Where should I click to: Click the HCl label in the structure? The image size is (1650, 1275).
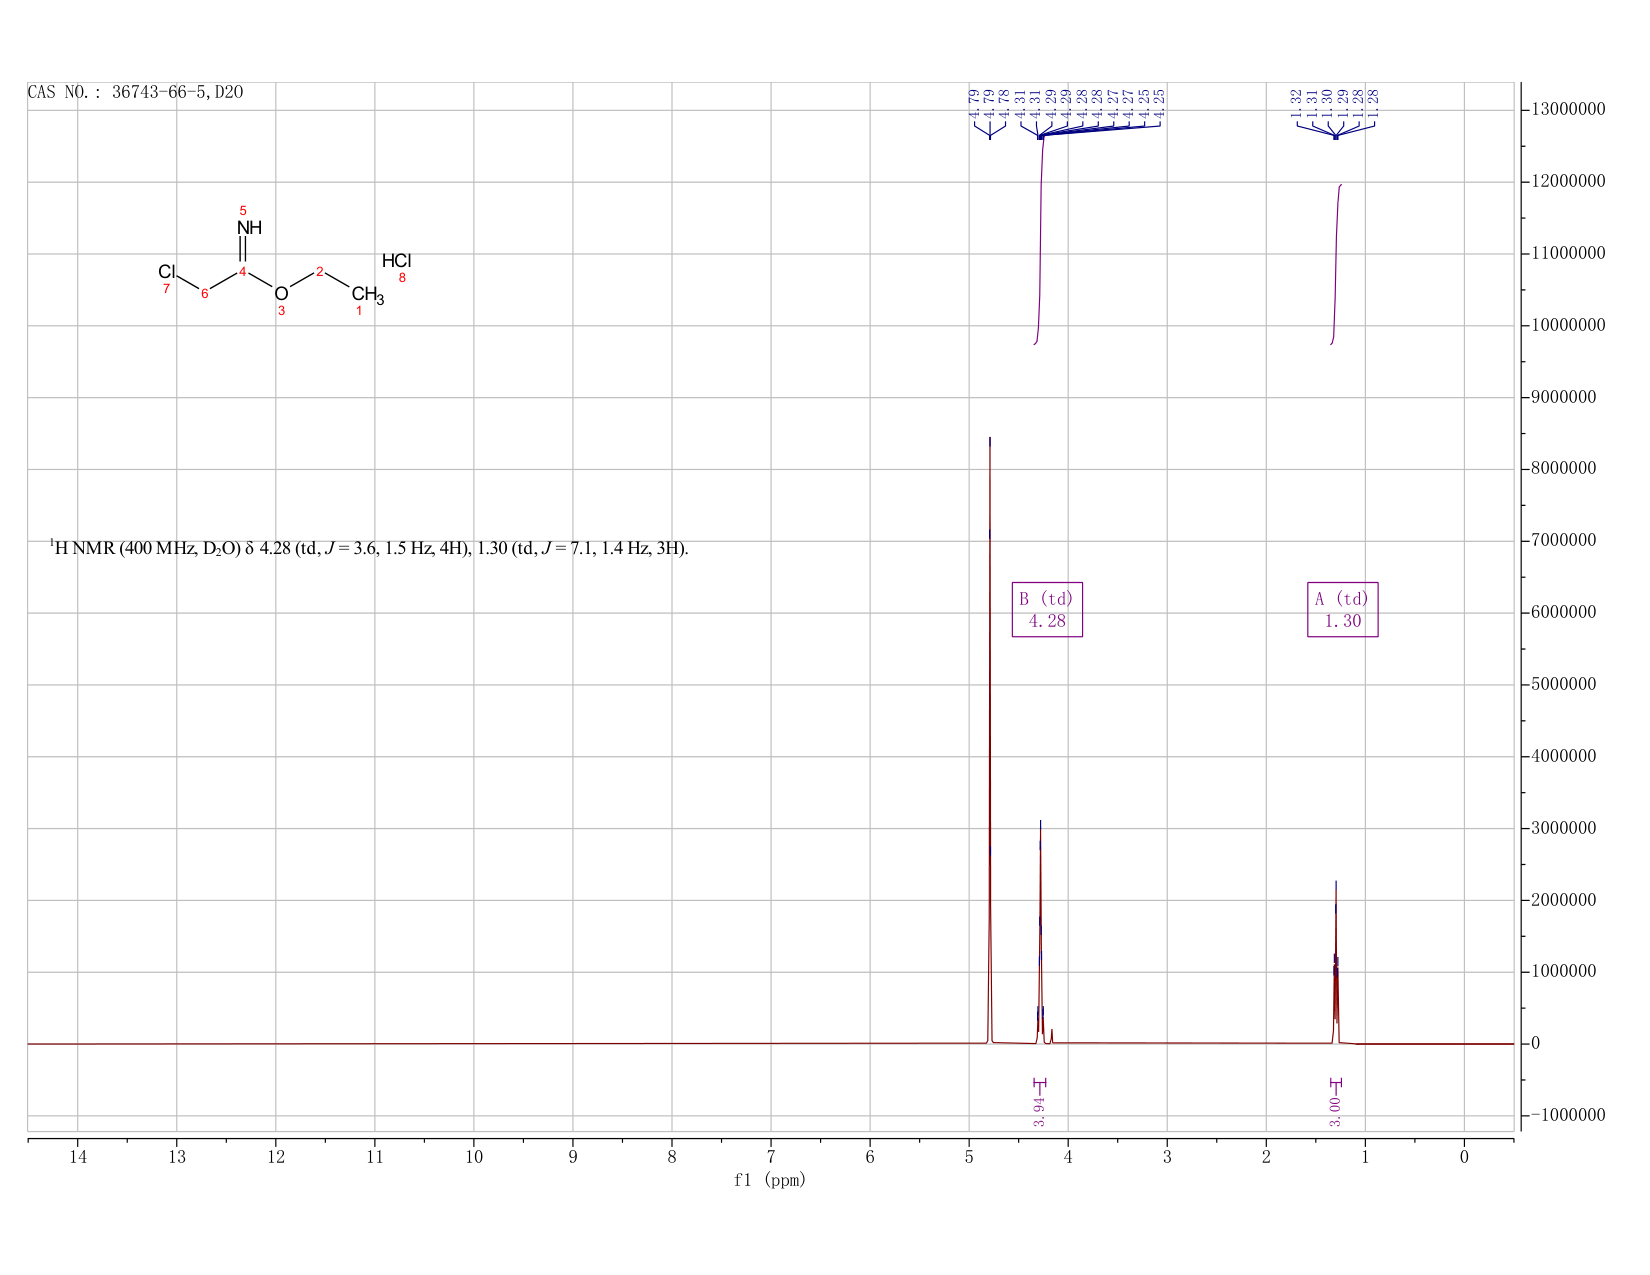397,261
